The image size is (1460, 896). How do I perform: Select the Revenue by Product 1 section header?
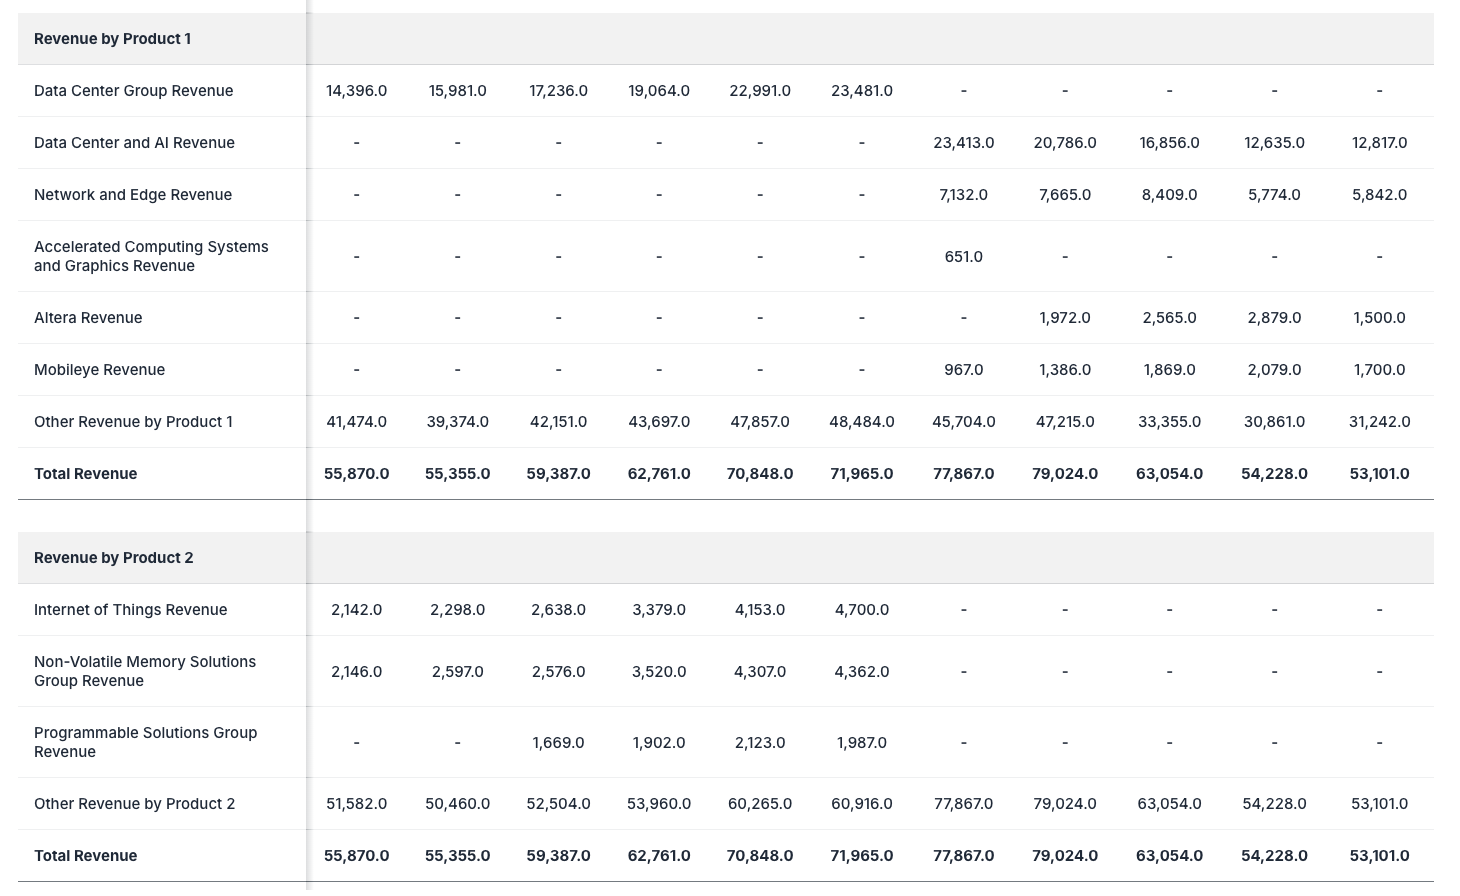(x=112, y=38)
